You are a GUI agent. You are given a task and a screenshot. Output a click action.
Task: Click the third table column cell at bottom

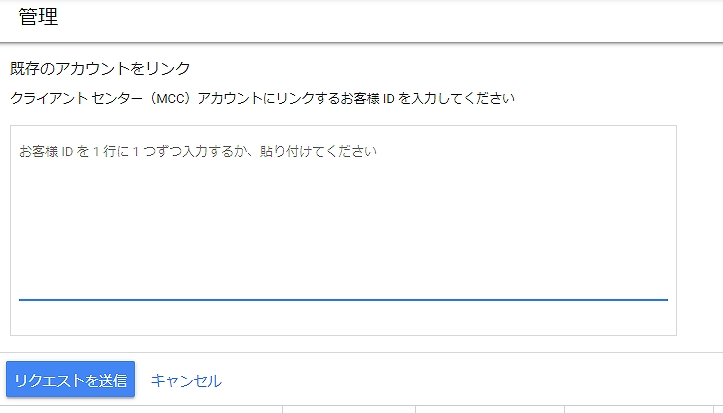490,409
